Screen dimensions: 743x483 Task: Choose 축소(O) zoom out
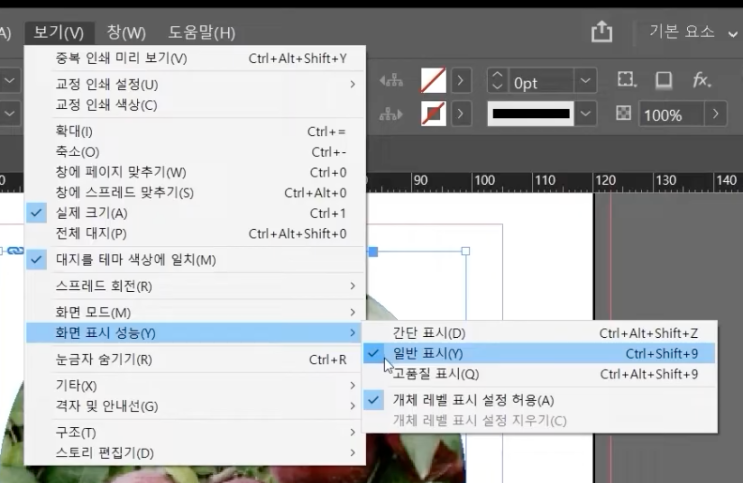point(195,152)
